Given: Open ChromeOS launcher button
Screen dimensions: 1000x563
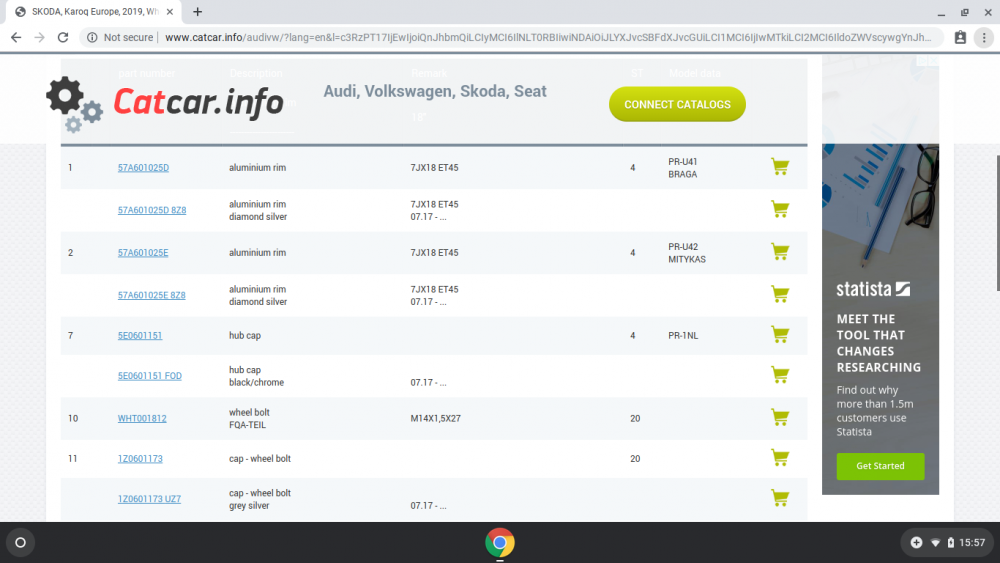Looking at the screenshot, I should [x=20, y=543].
